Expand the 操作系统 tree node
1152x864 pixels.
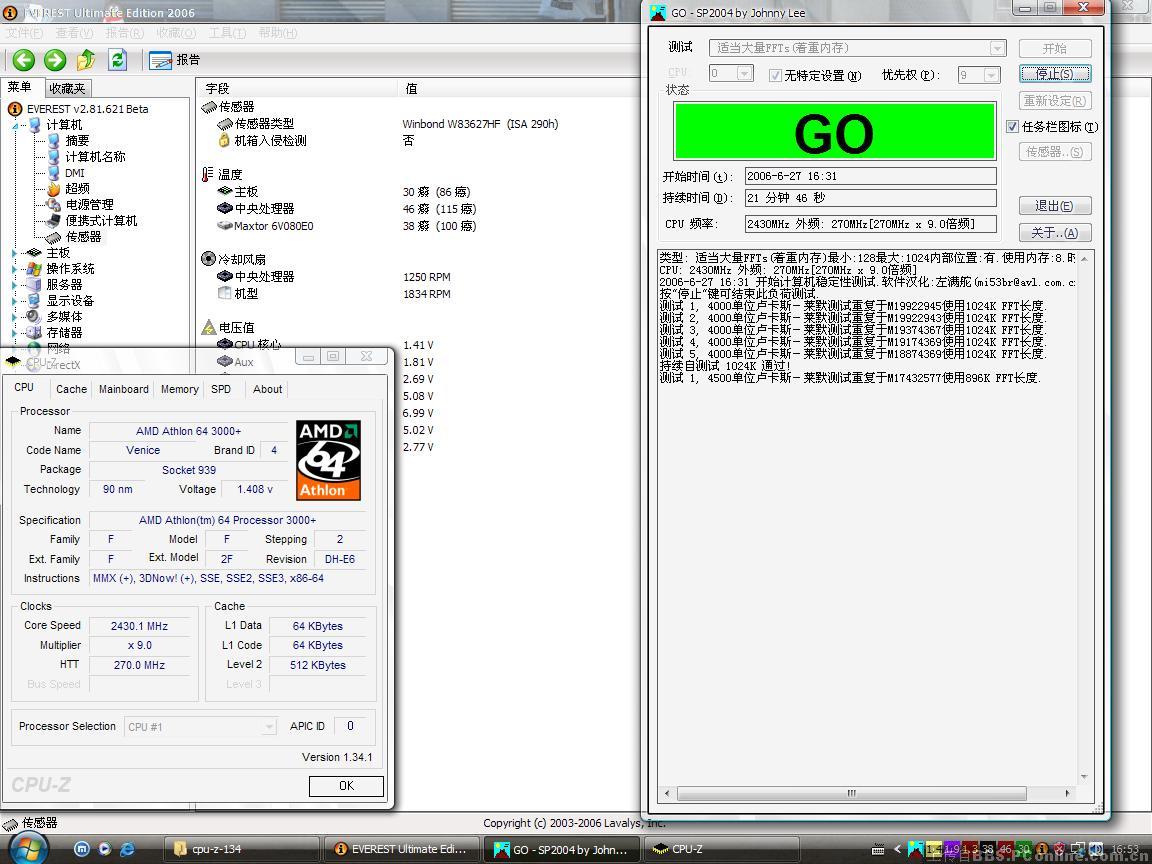pos(15,269)
